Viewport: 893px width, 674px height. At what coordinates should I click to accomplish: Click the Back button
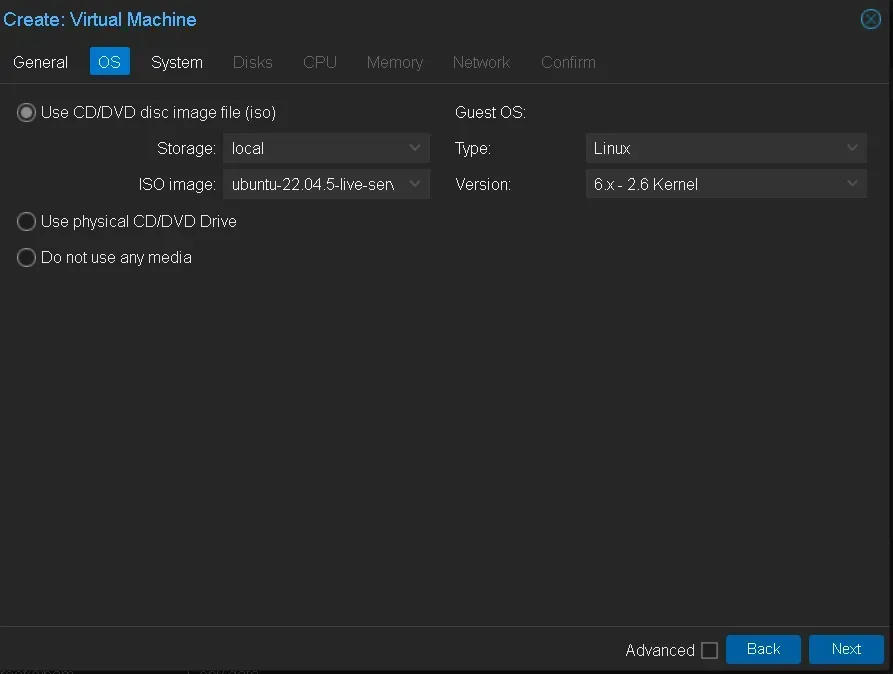coord(763,649)
